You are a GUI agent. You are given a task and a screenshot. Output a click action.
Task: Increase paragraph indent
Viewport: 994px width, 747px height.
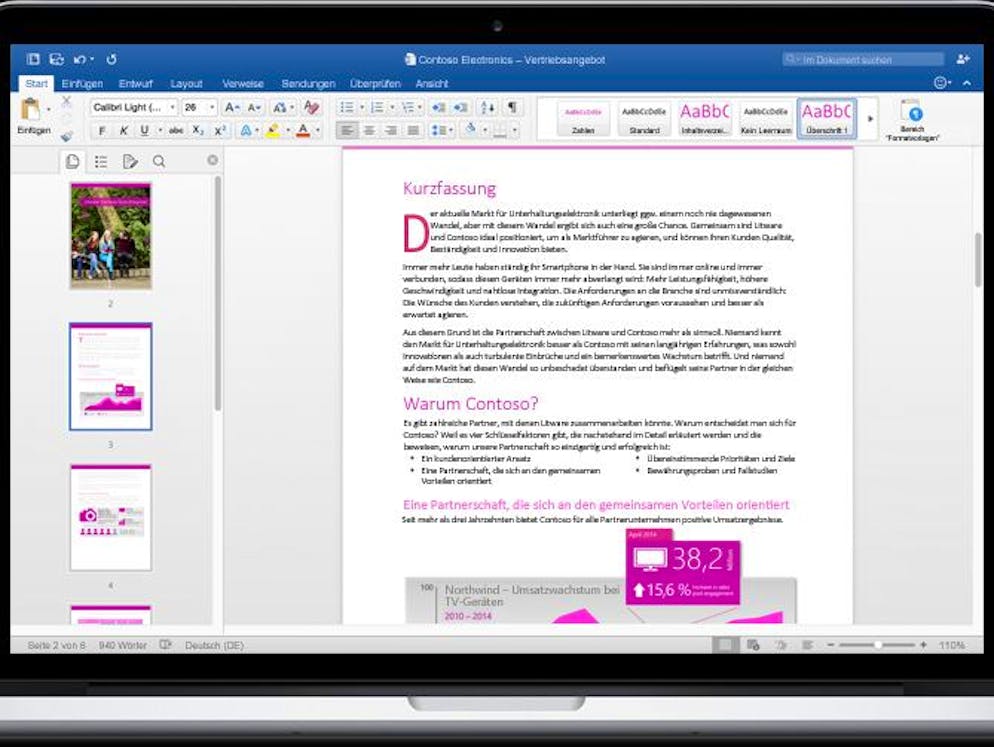pos(461,108)
